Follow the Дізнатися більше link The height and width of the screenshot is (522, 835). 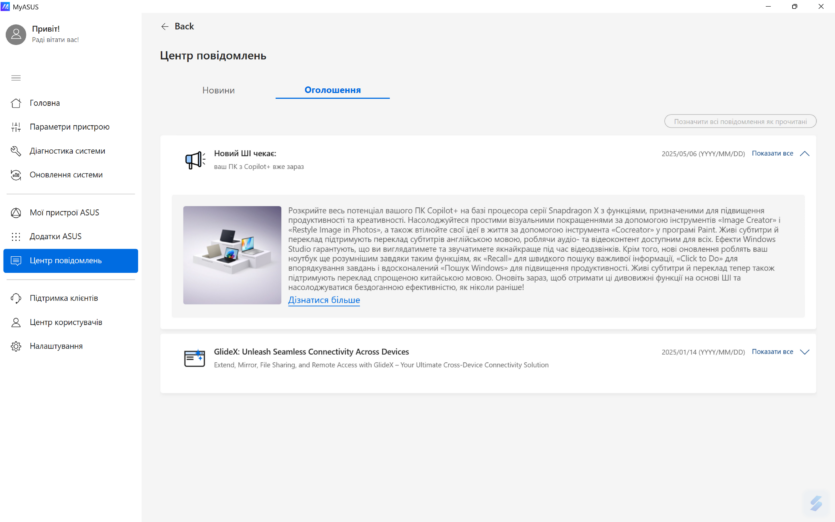tap(324, 300)
